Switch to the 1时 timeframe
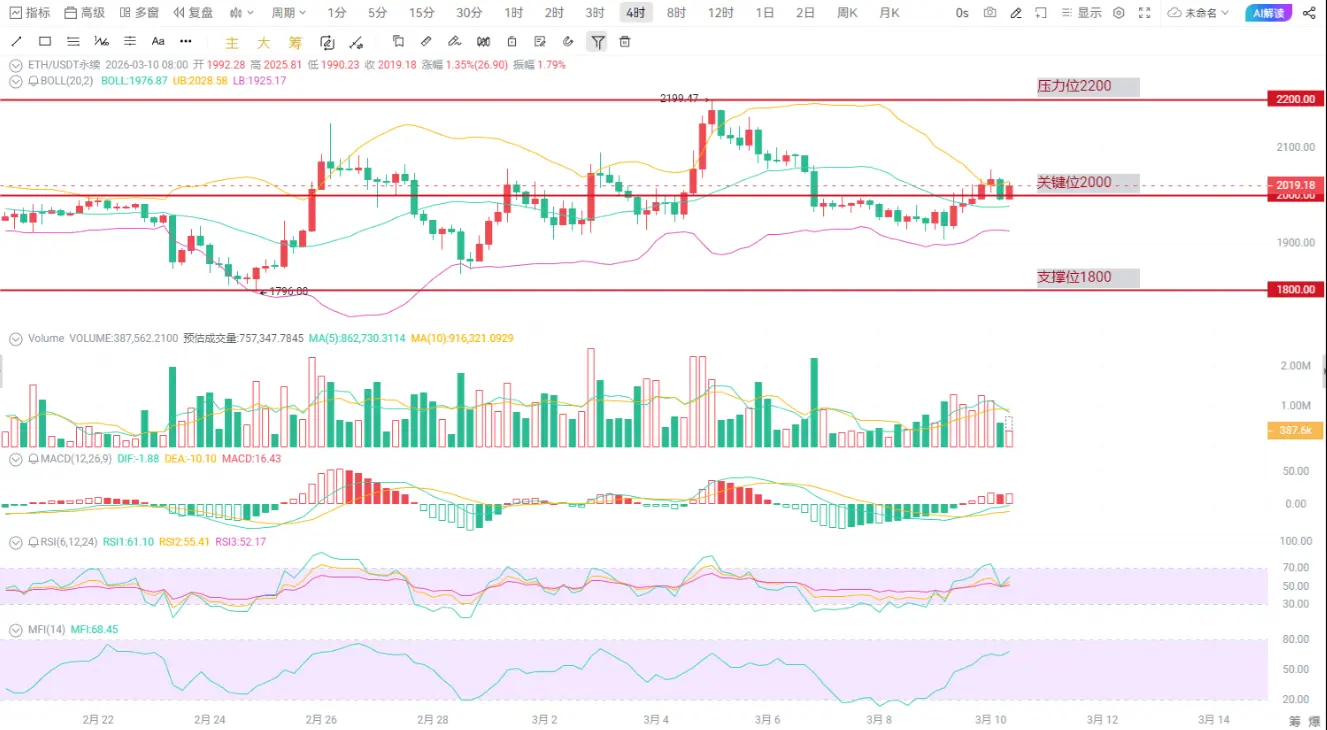The height and width of the screenshot is (730, 1327). pos(513,13)
